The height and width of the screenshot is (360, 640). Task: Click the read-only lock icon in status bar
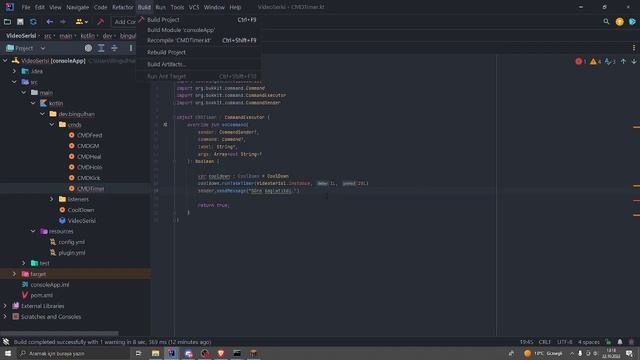[608, 342]
